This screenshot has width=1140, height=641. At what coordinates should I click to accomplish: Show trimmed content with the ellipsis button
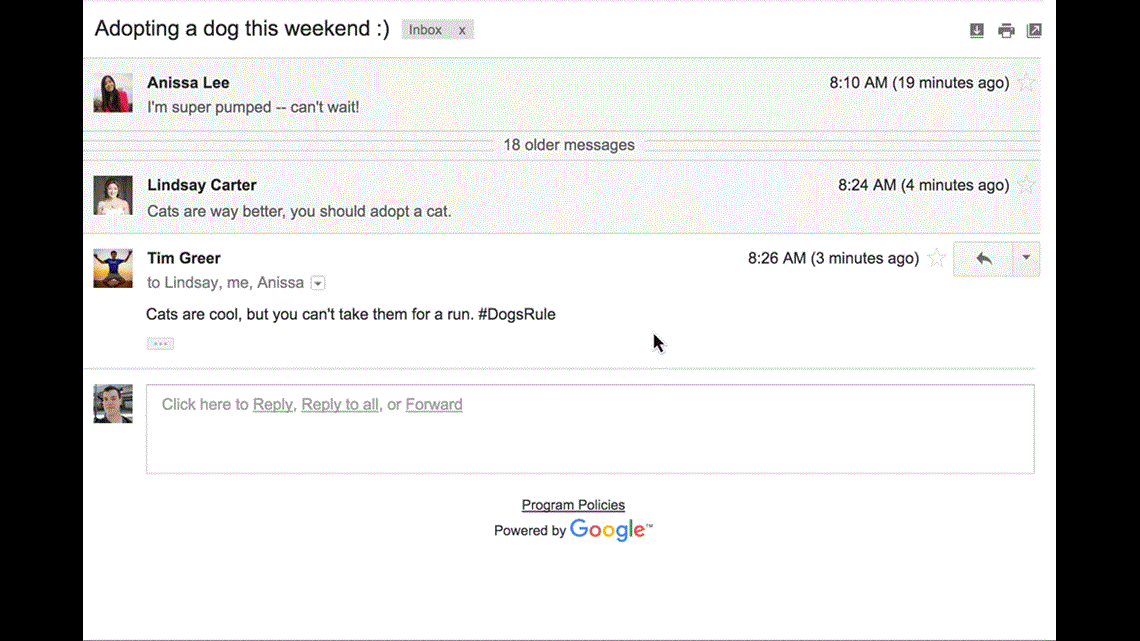click(x=160, y=343)
